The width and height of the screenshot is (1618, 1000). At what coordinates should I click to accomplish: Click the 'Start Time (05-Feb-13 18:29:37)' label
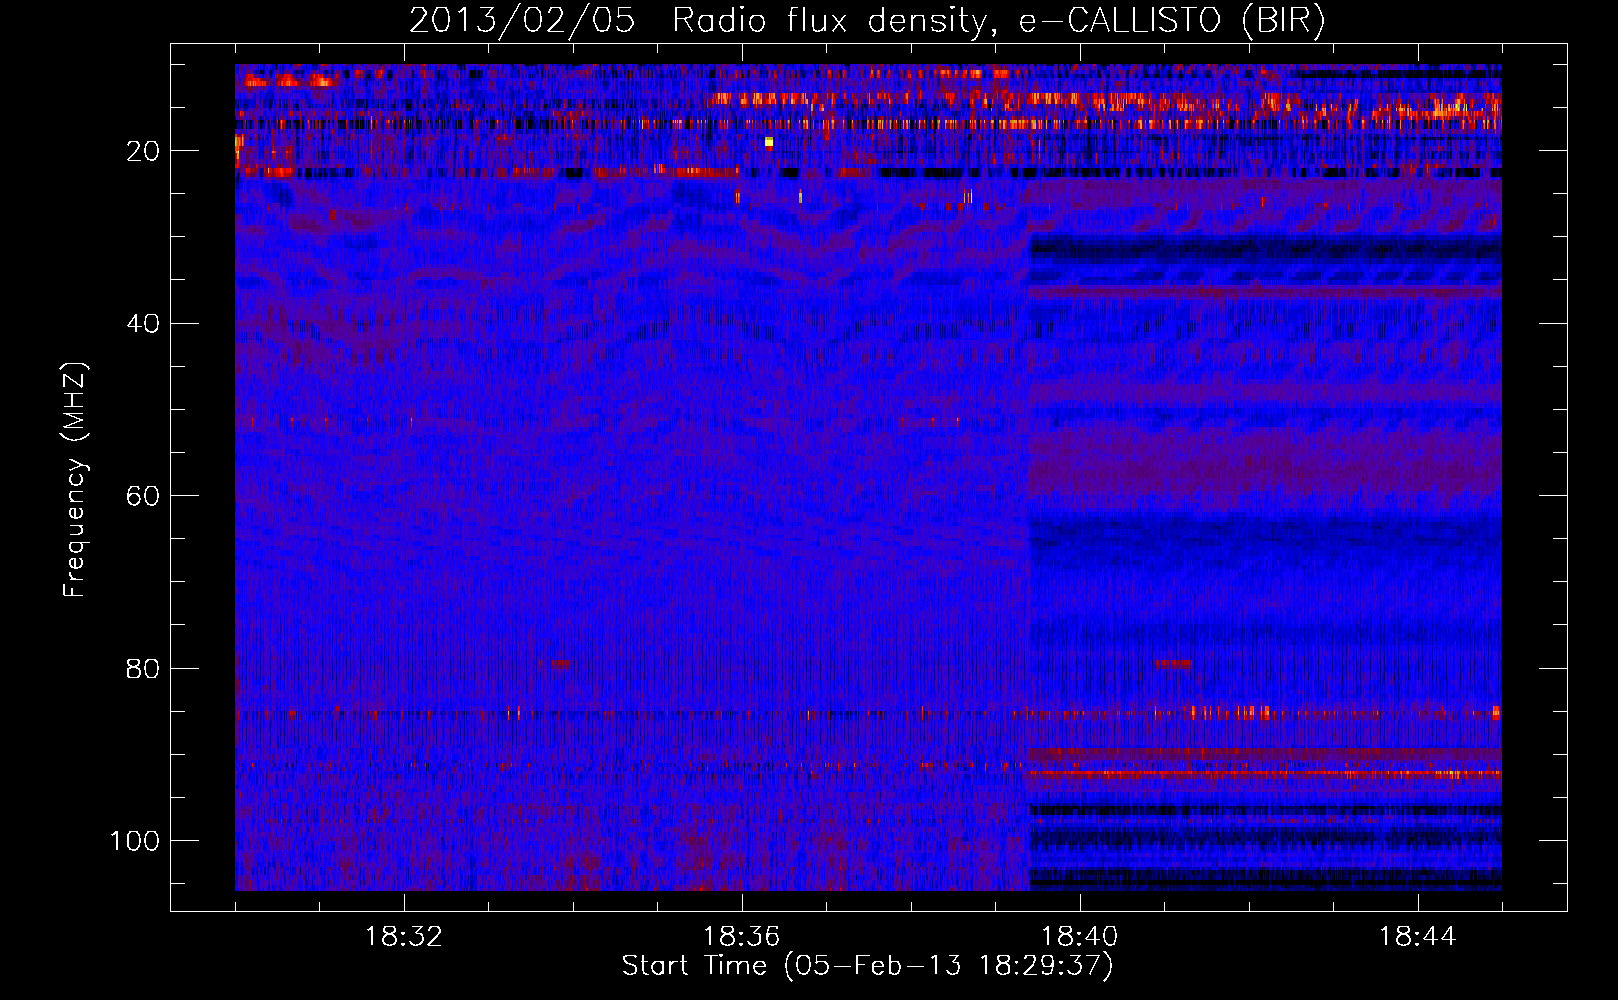(x=867, y=966)
